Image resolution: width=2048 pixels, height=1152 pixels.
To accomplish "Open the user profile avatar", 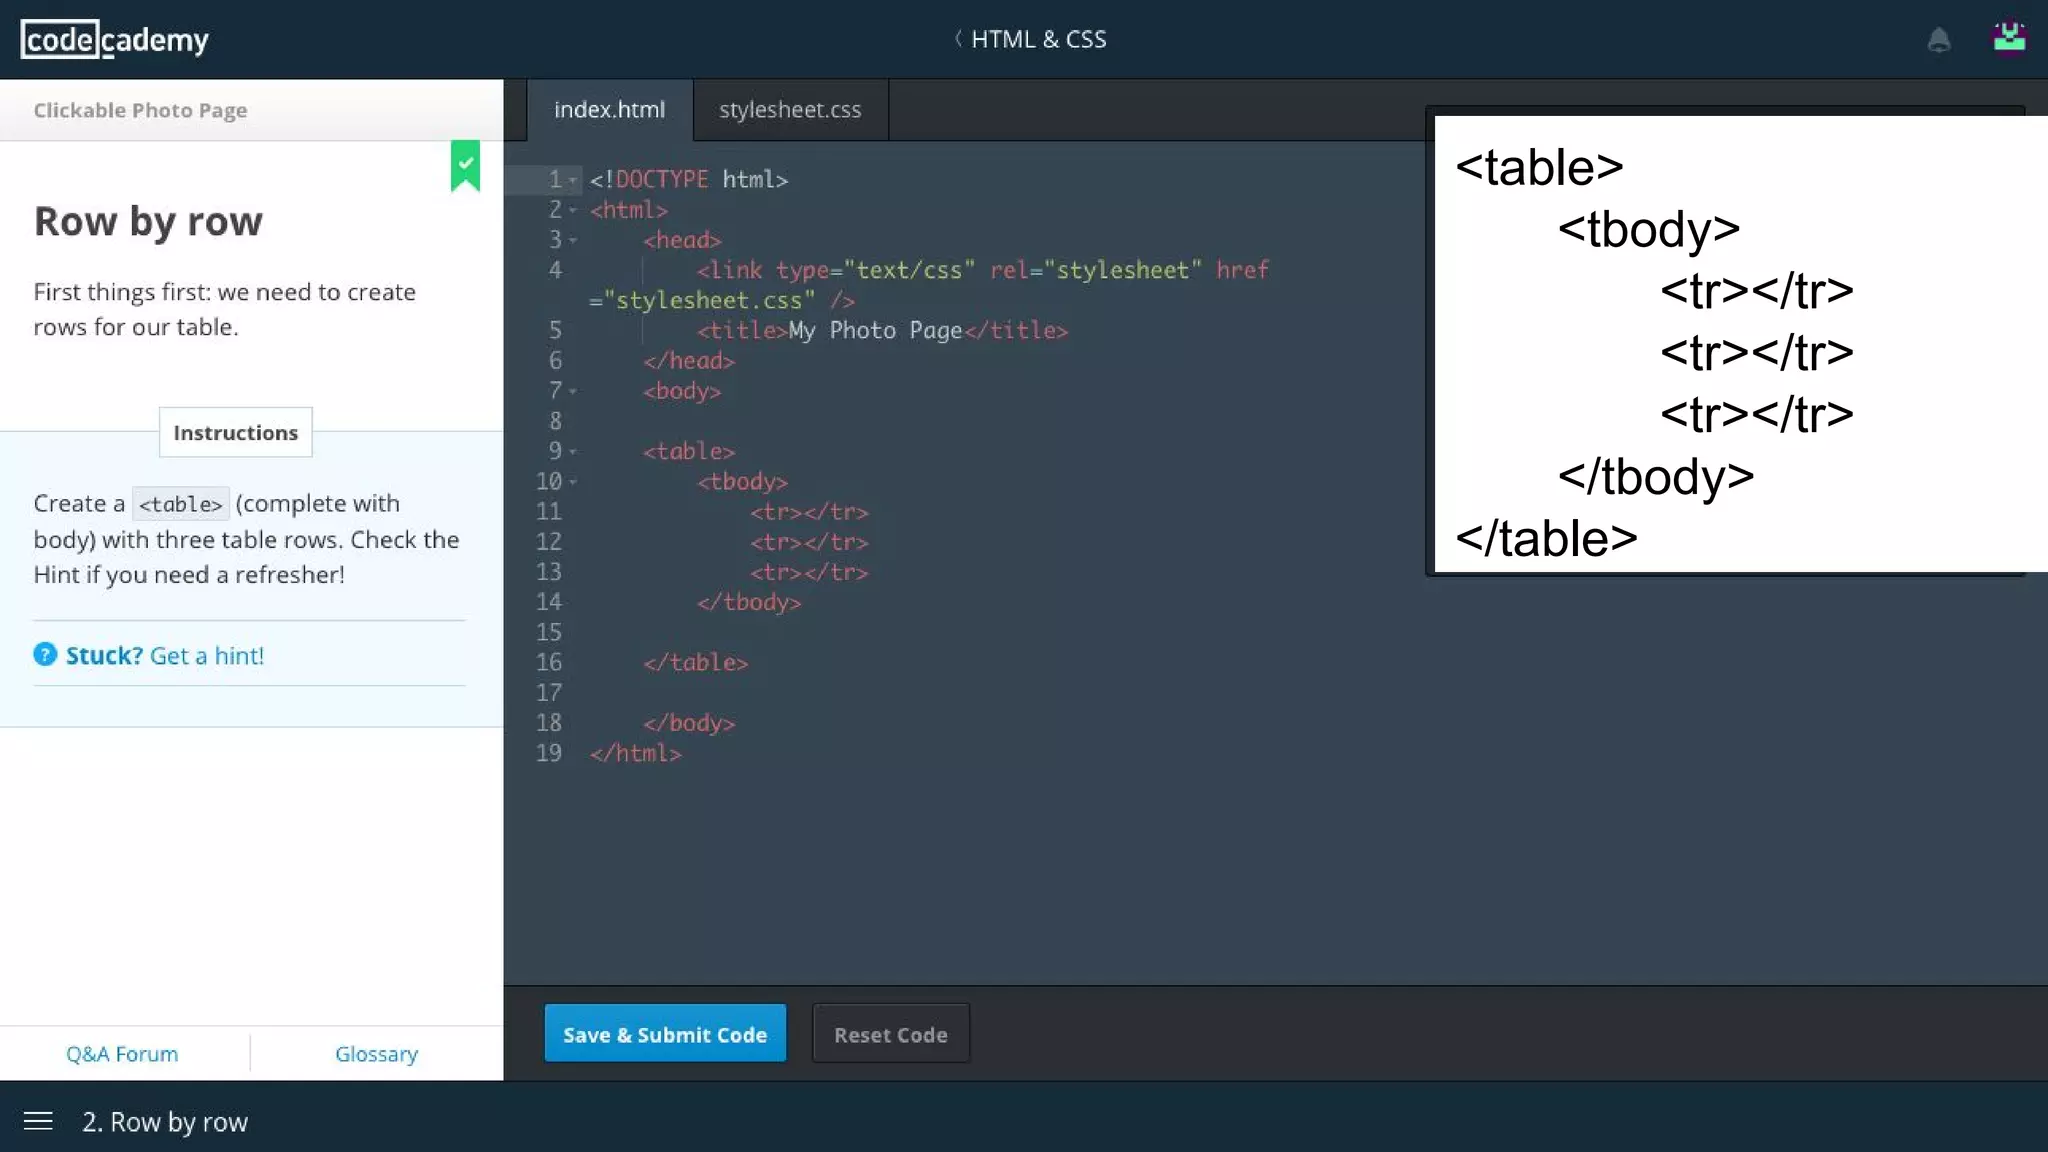I will pos(2008,38).
